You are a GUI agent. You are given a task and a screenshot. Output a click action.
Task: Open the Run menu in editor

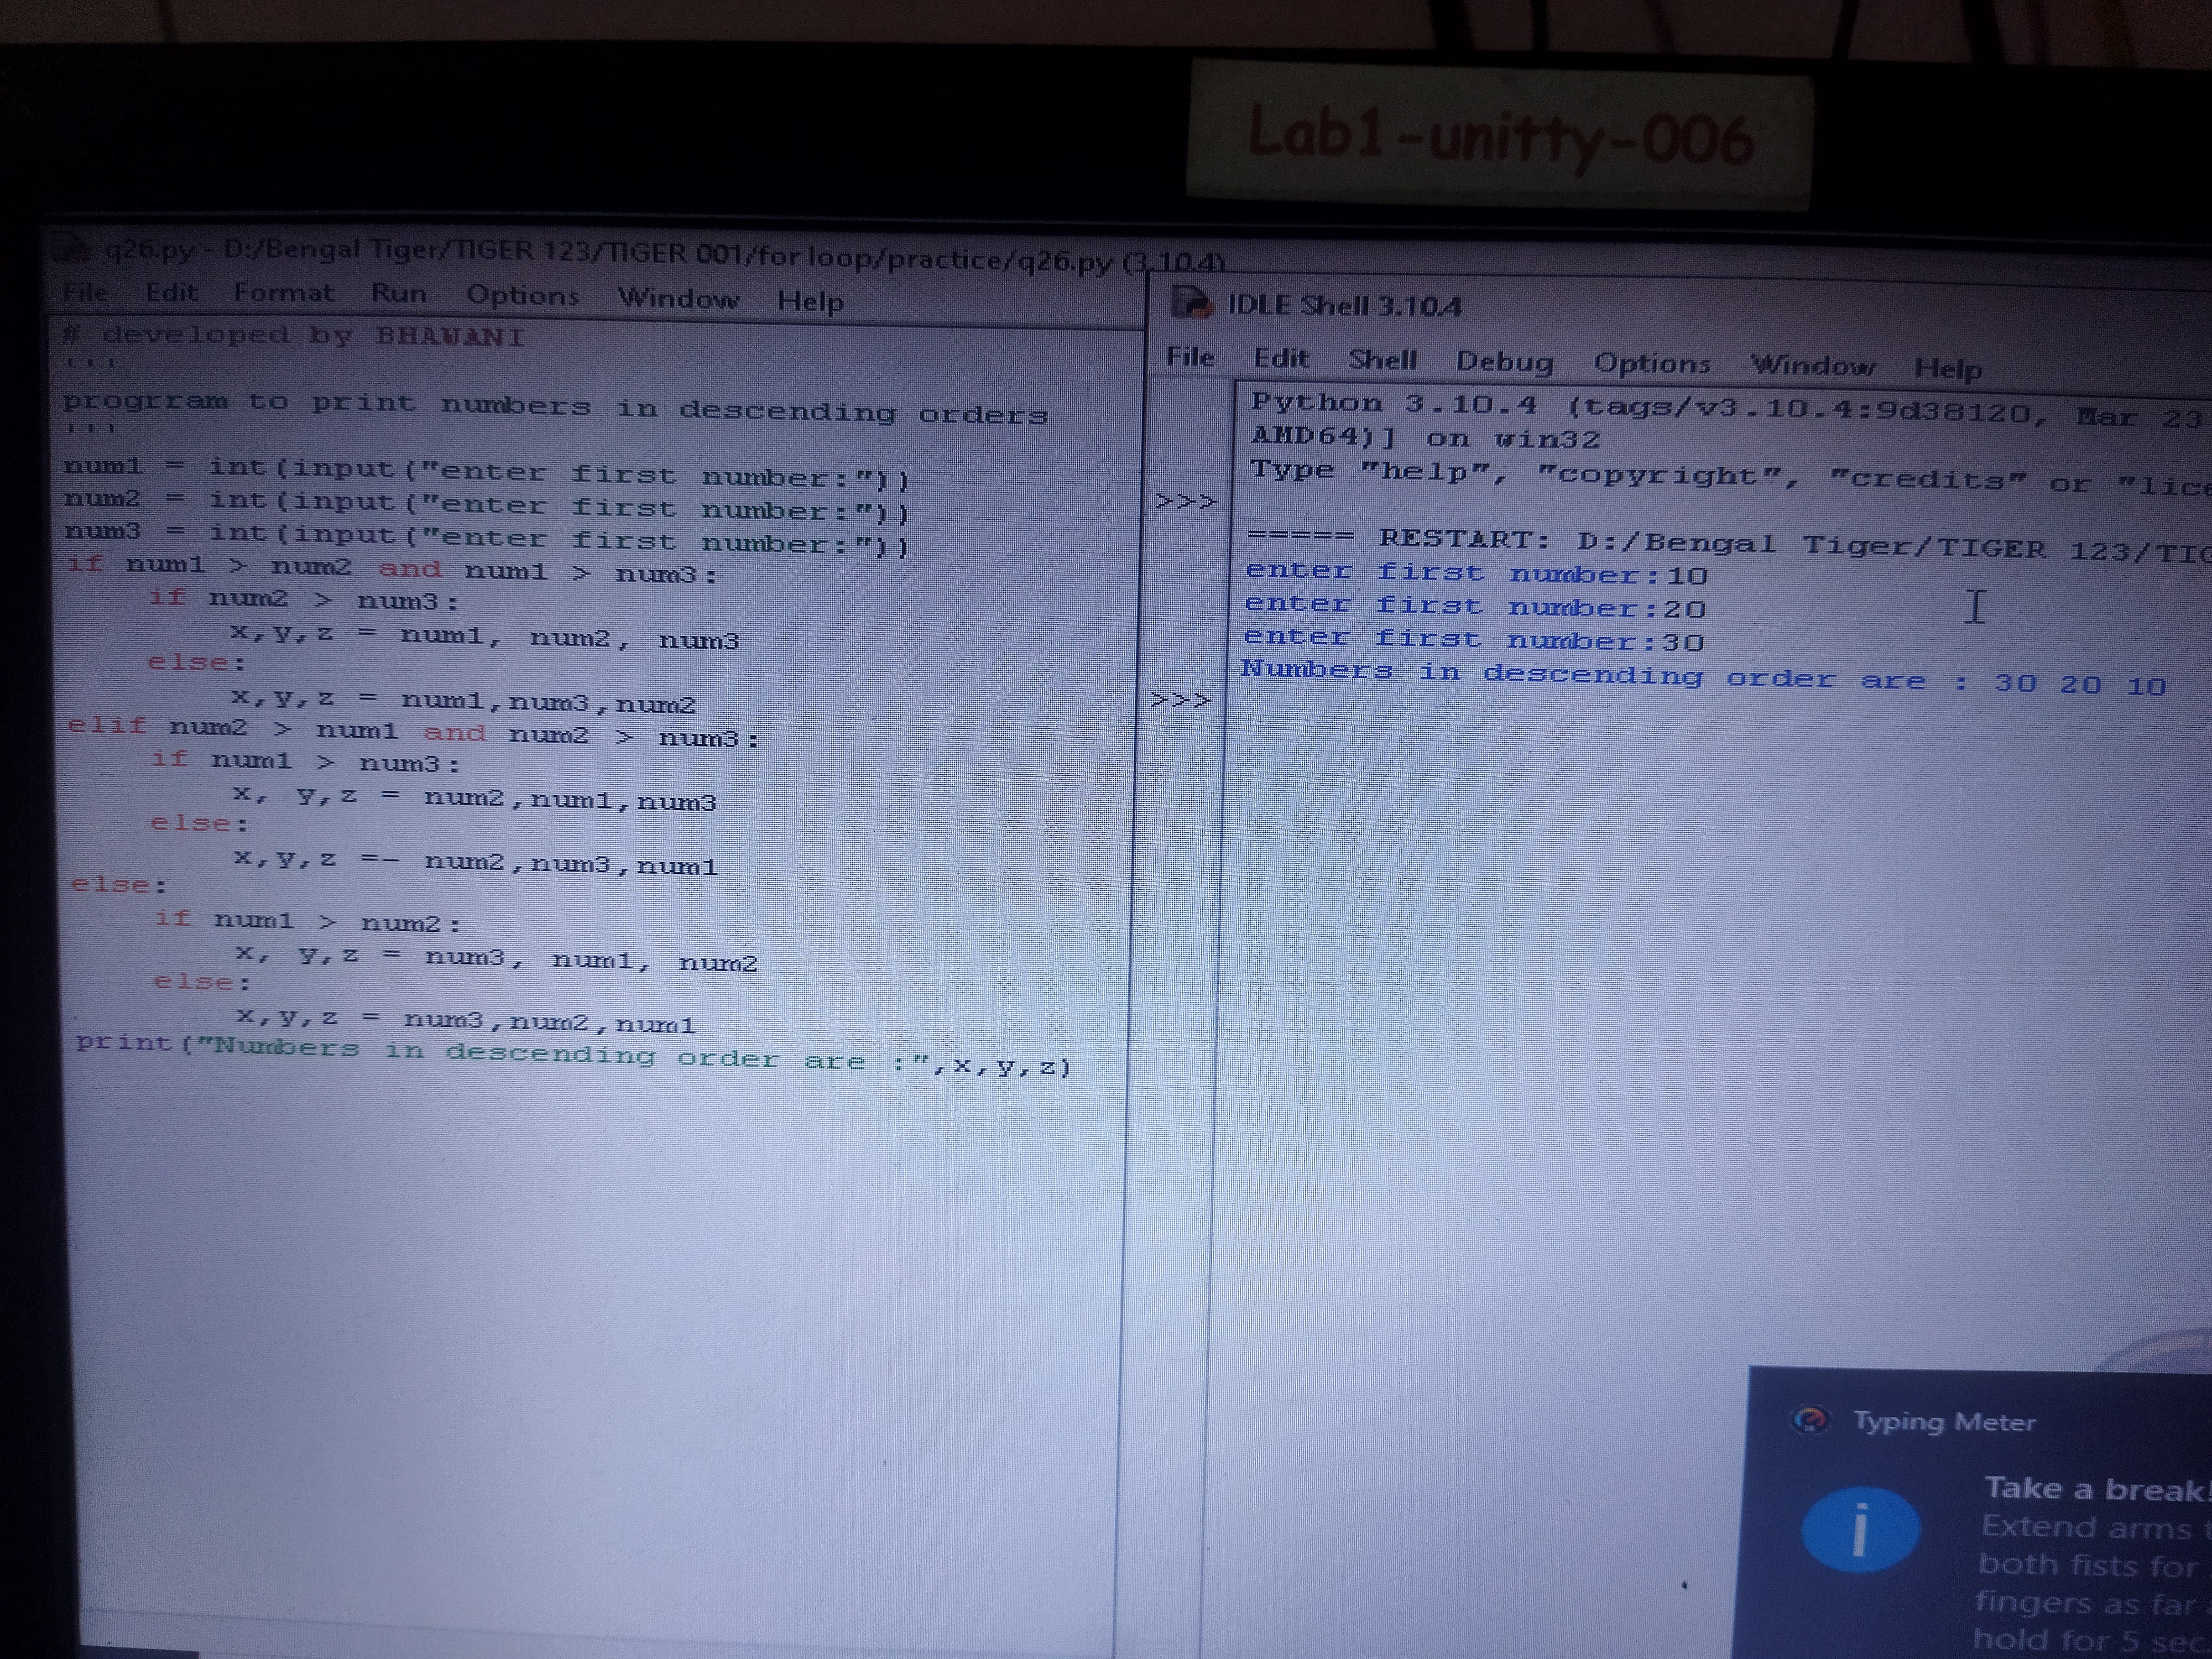coord(398,294)
